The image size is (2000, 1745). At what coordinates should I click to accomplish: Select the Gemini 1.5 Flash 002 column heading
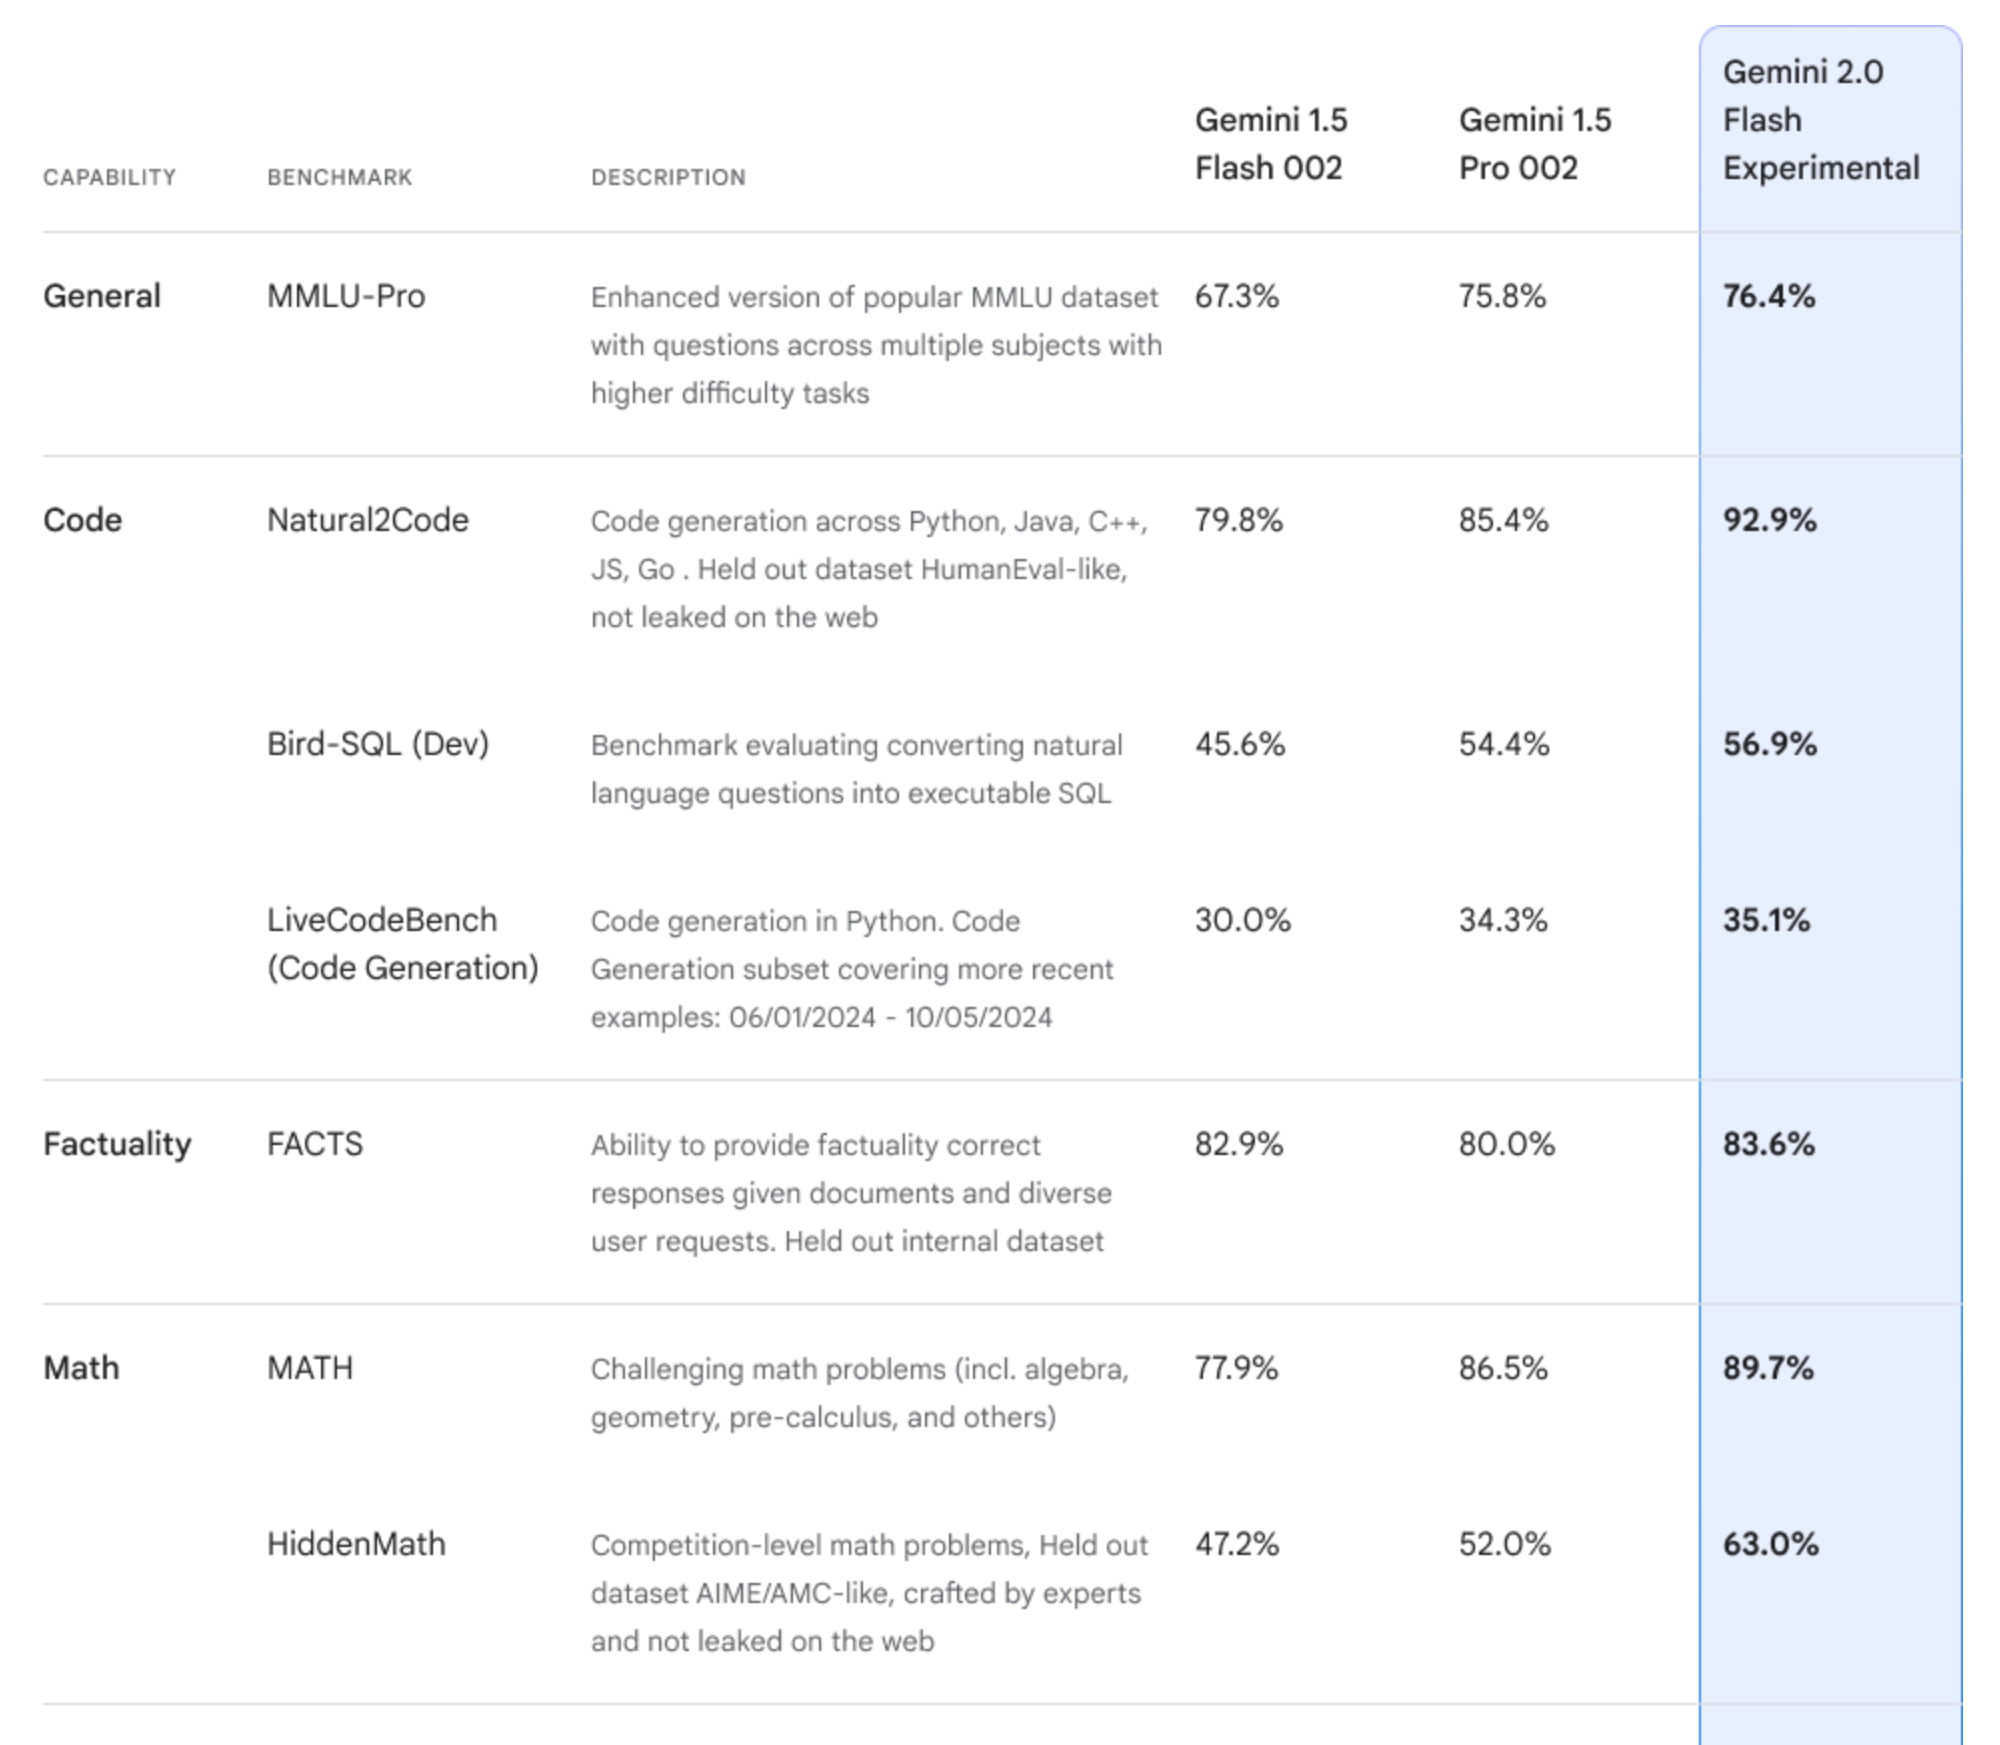click(x=1270, y=144)
